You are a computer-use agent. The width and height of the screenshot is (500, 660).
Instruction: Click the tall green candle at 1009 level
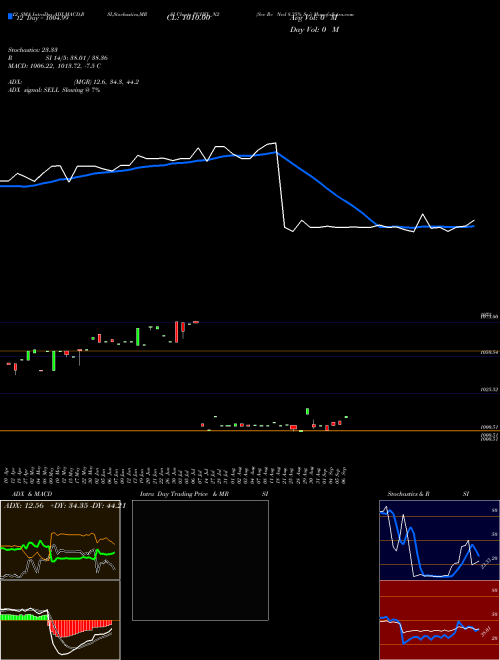point(308,411)
